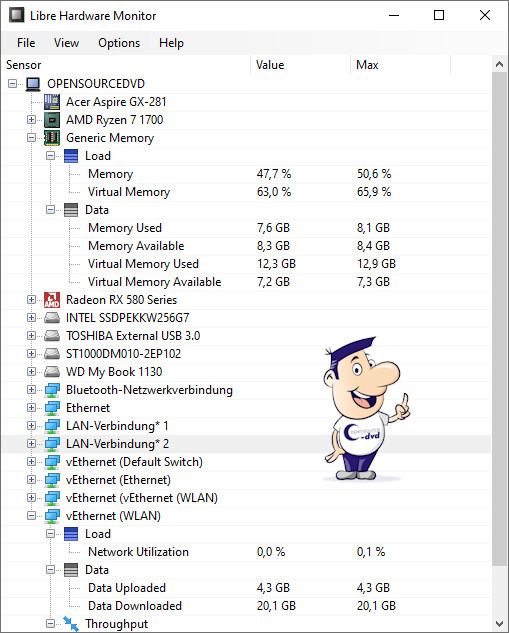Click the Throughput arrows icon
Image resolution: width=509 pixels, height=633 pixels.
71,624
